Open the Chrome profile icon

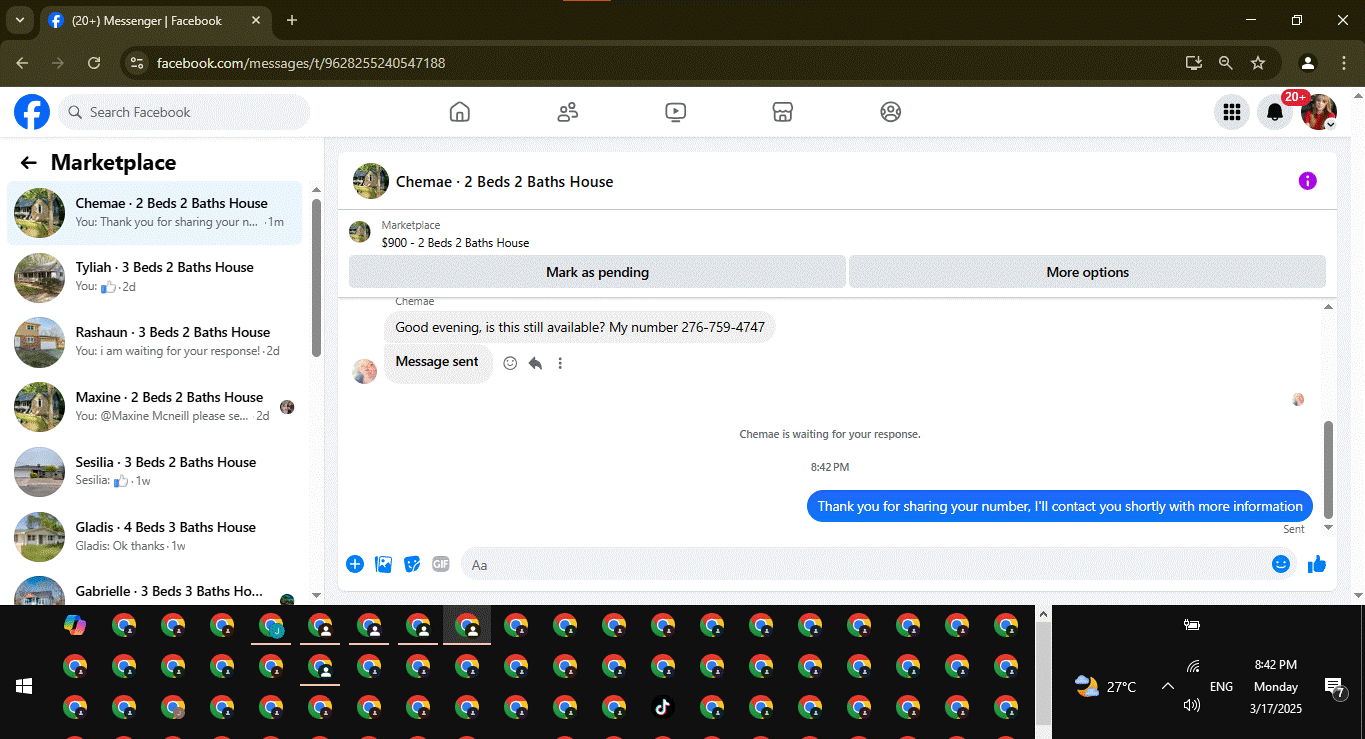pyautogui.click(x=1308, y=63)
